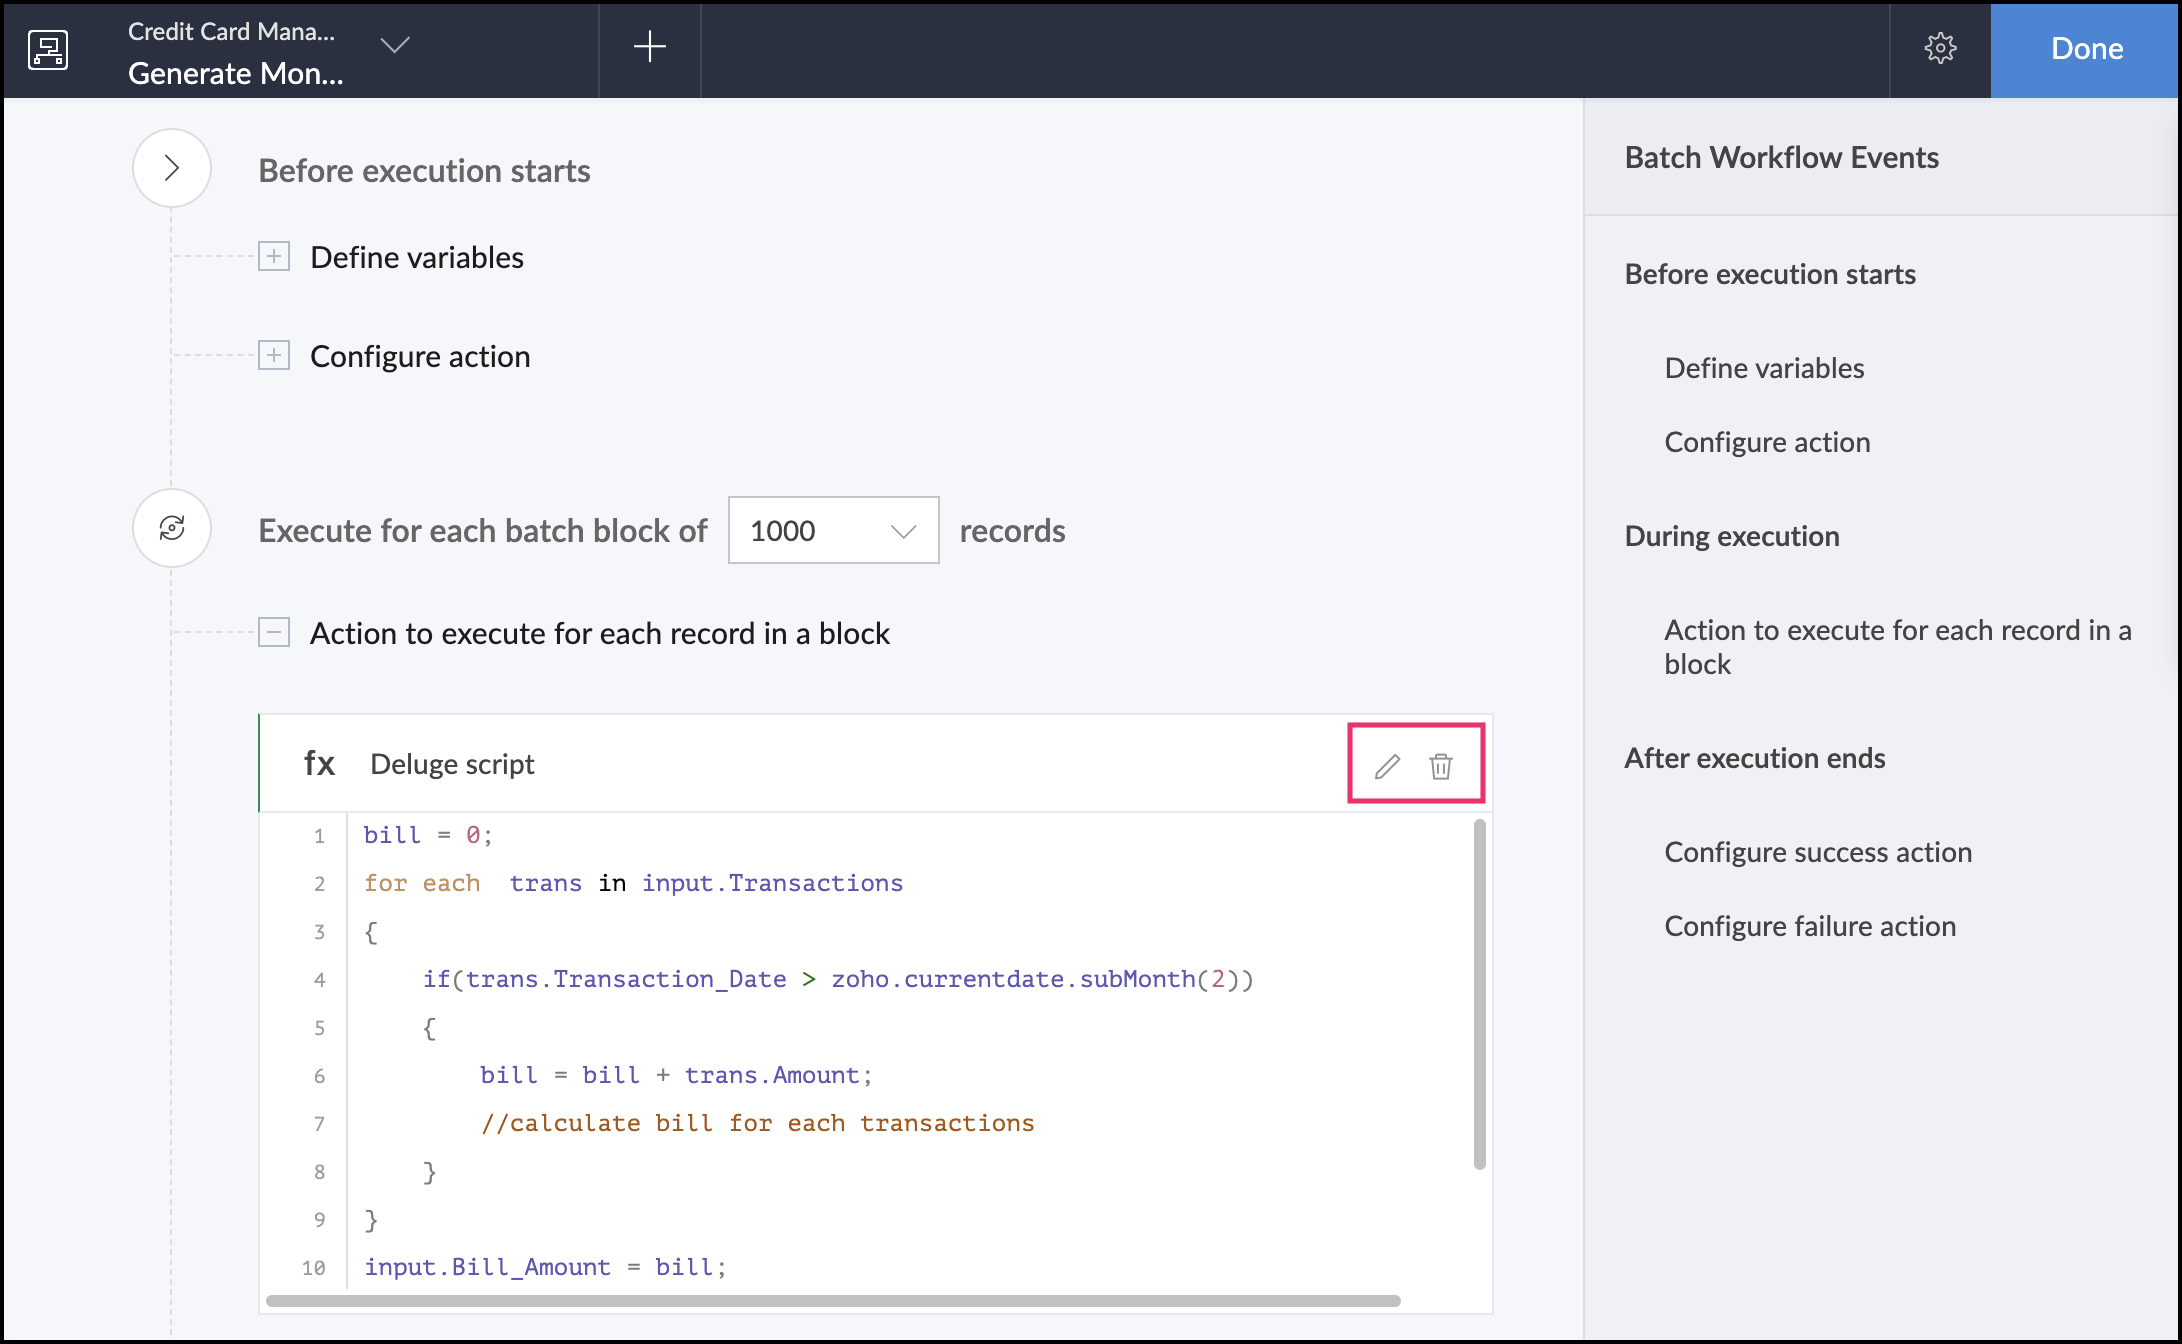Viewport: 2182px width, 1344px height.
Task: Click the workflow application icon in header
Action: pos(48,49)
